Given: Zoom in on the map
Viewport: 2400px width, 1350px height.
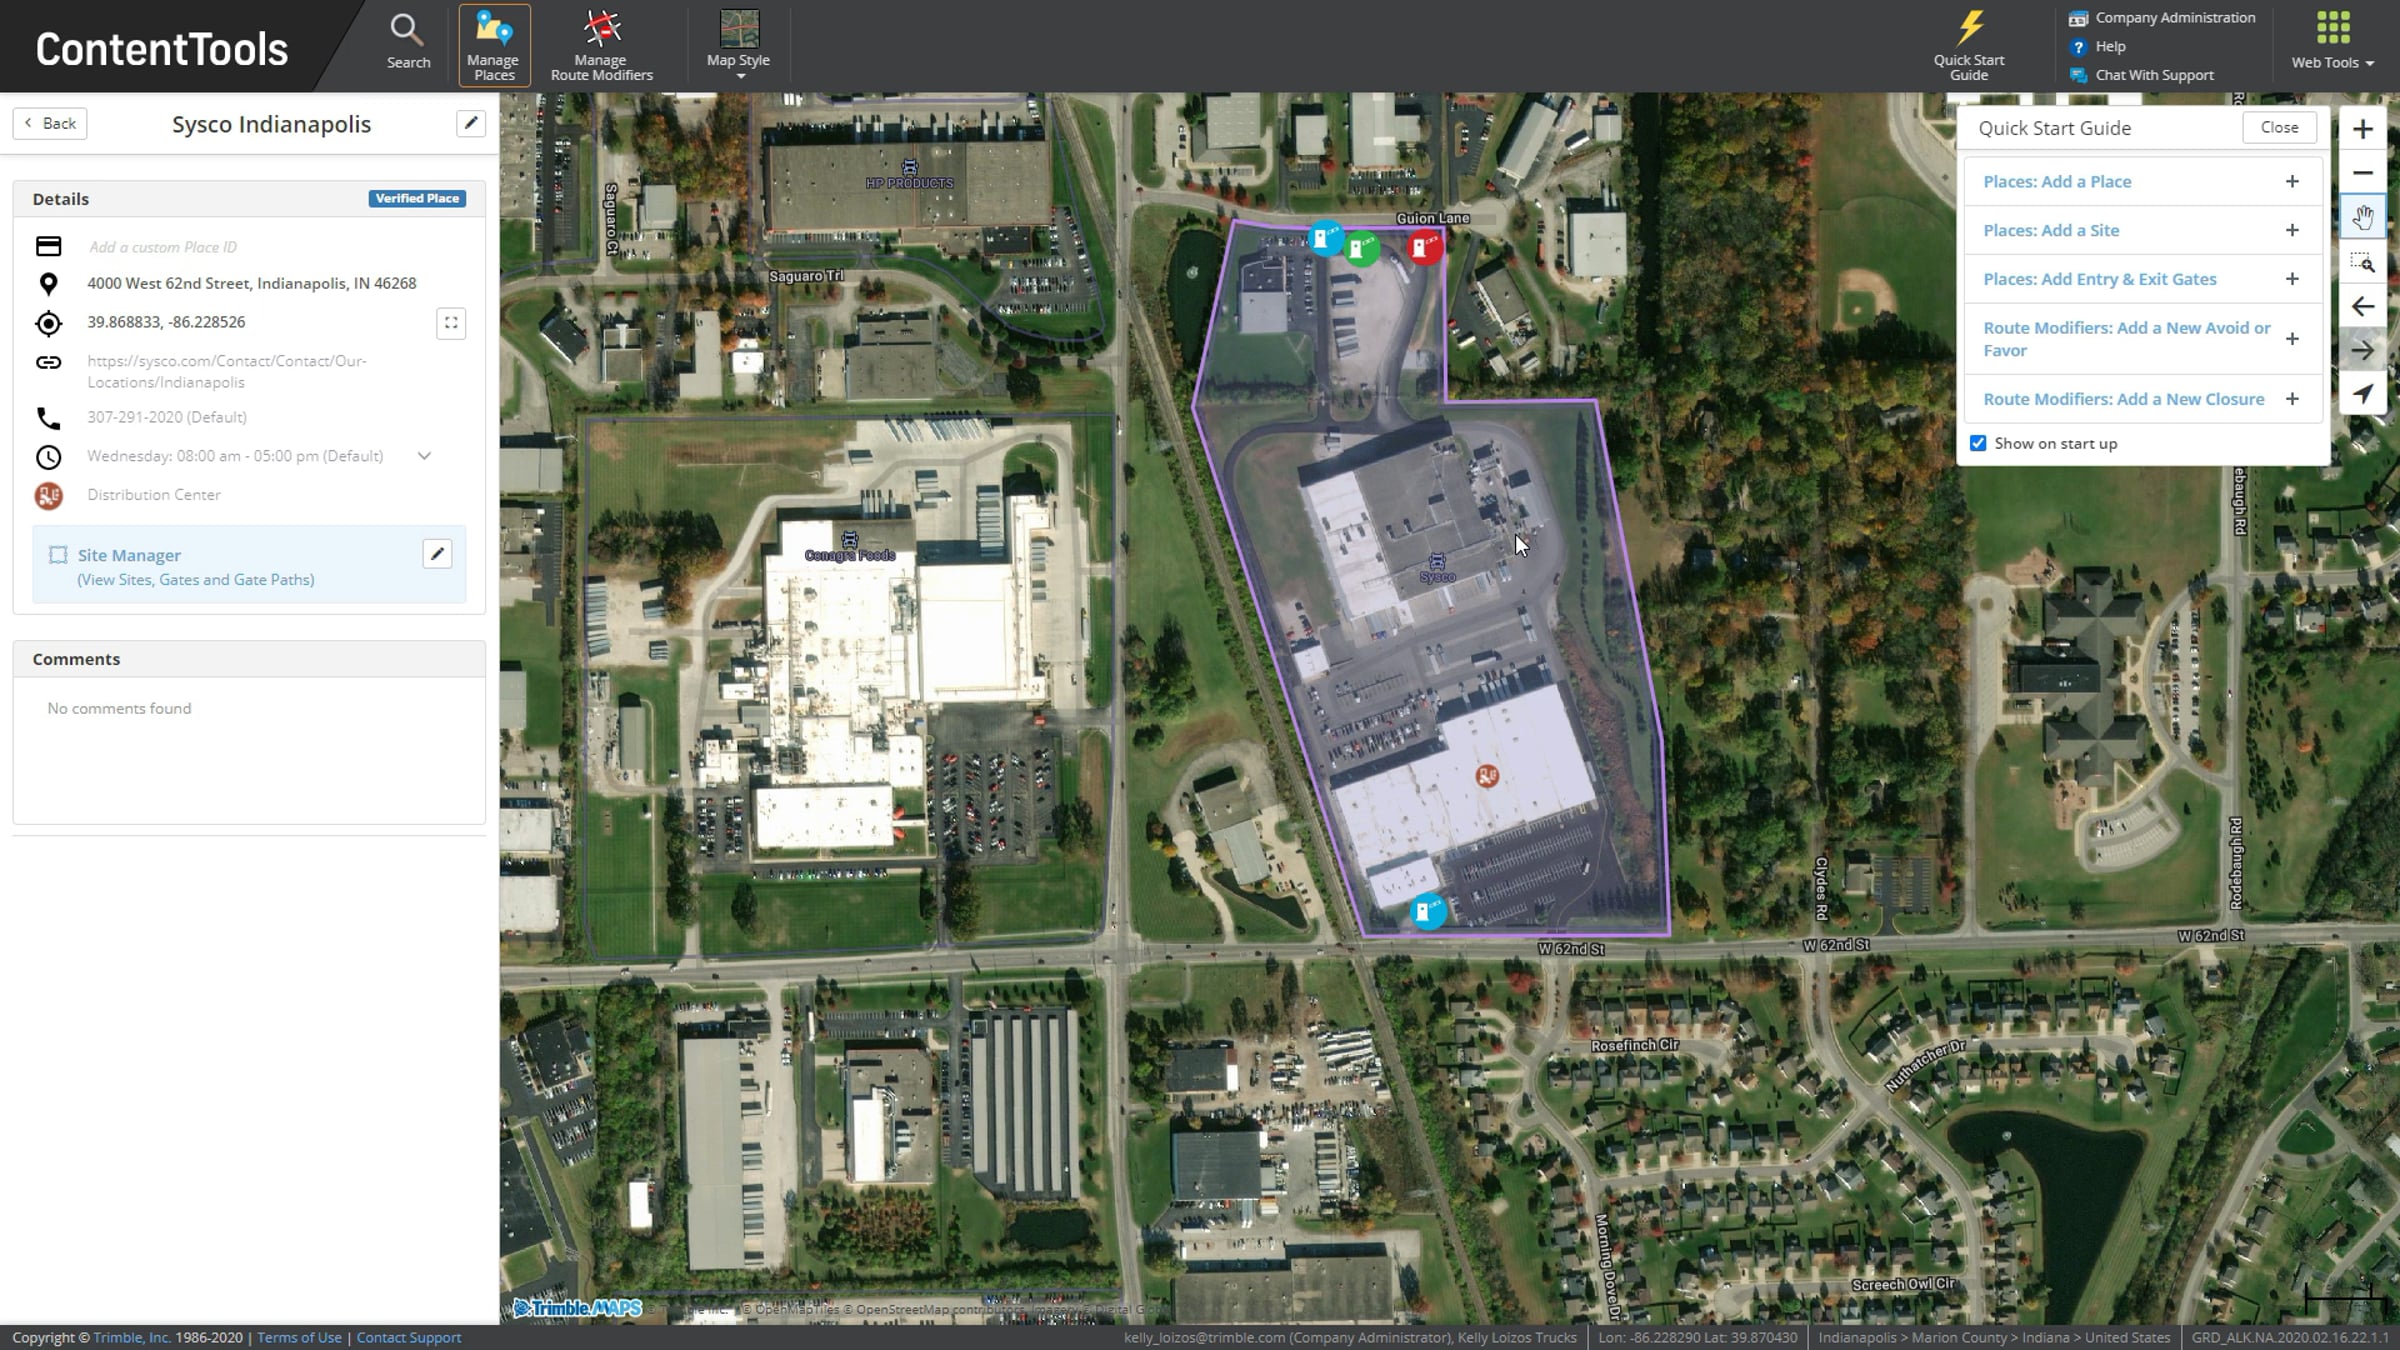Looking at the screenshot, I should click(x=2362, y=129).
